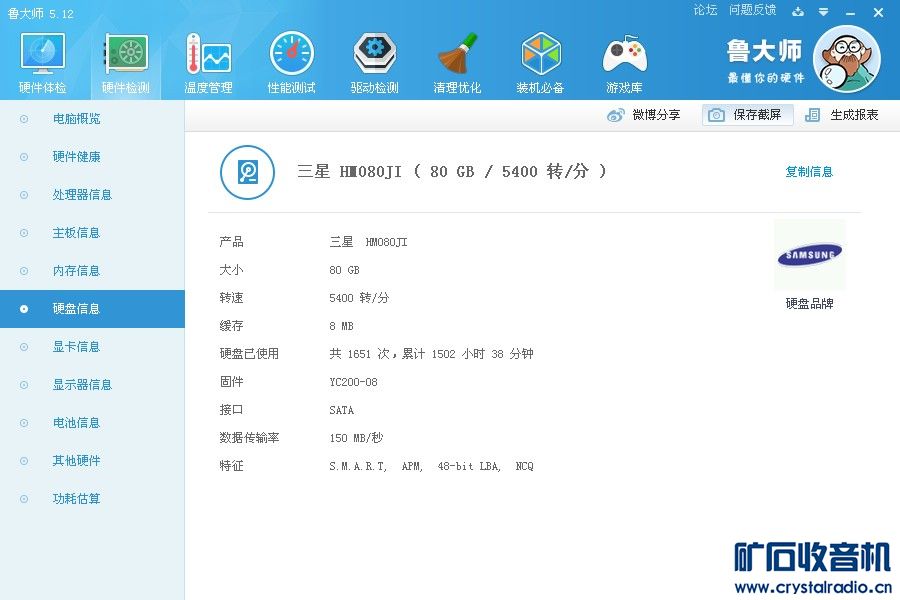Click the 鲁大师 mascot avatar image

846,57
